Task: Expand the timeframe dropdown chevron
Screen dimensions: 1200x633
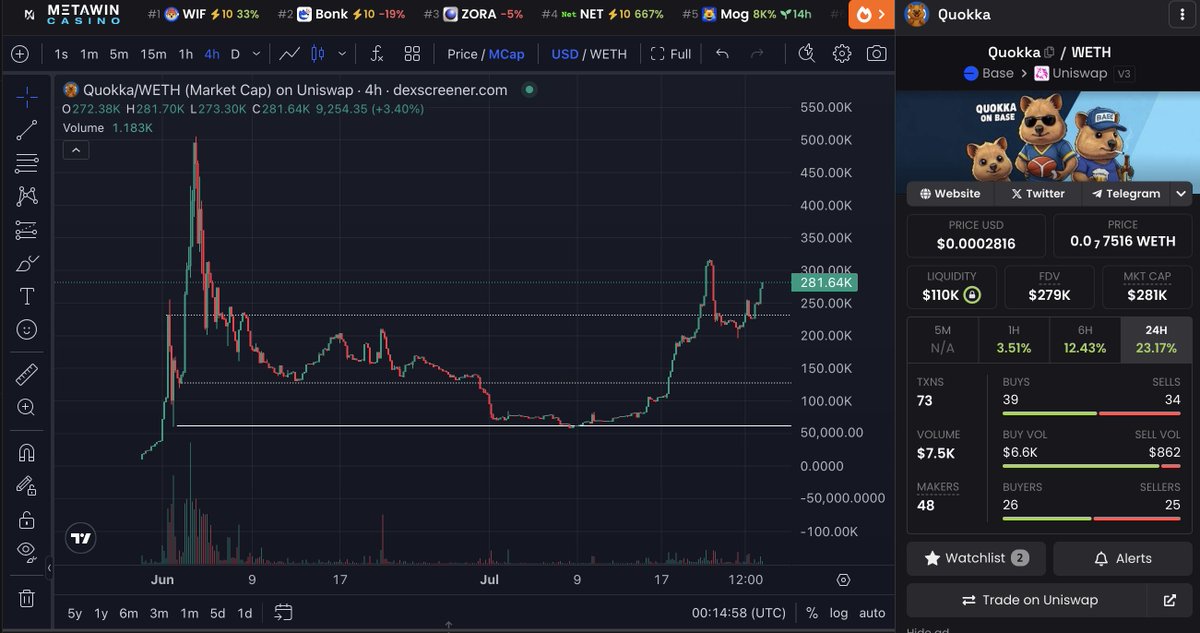Action: [258, 54]
